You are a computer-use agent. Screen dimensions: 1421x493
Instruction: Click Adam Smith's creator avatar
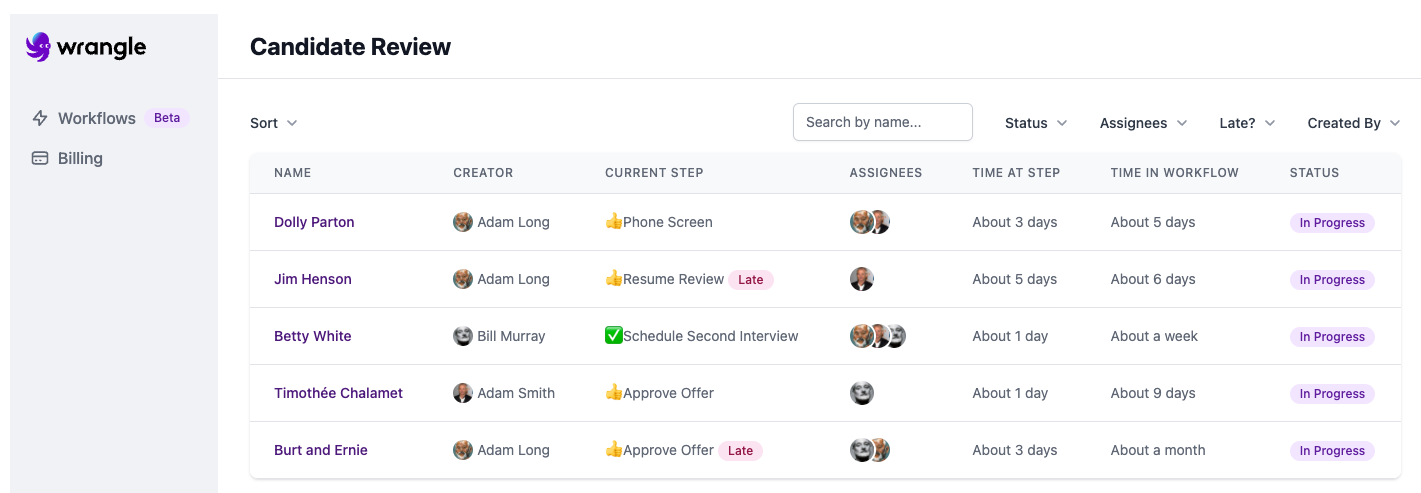pyautogui.click(x=463, y=393)
